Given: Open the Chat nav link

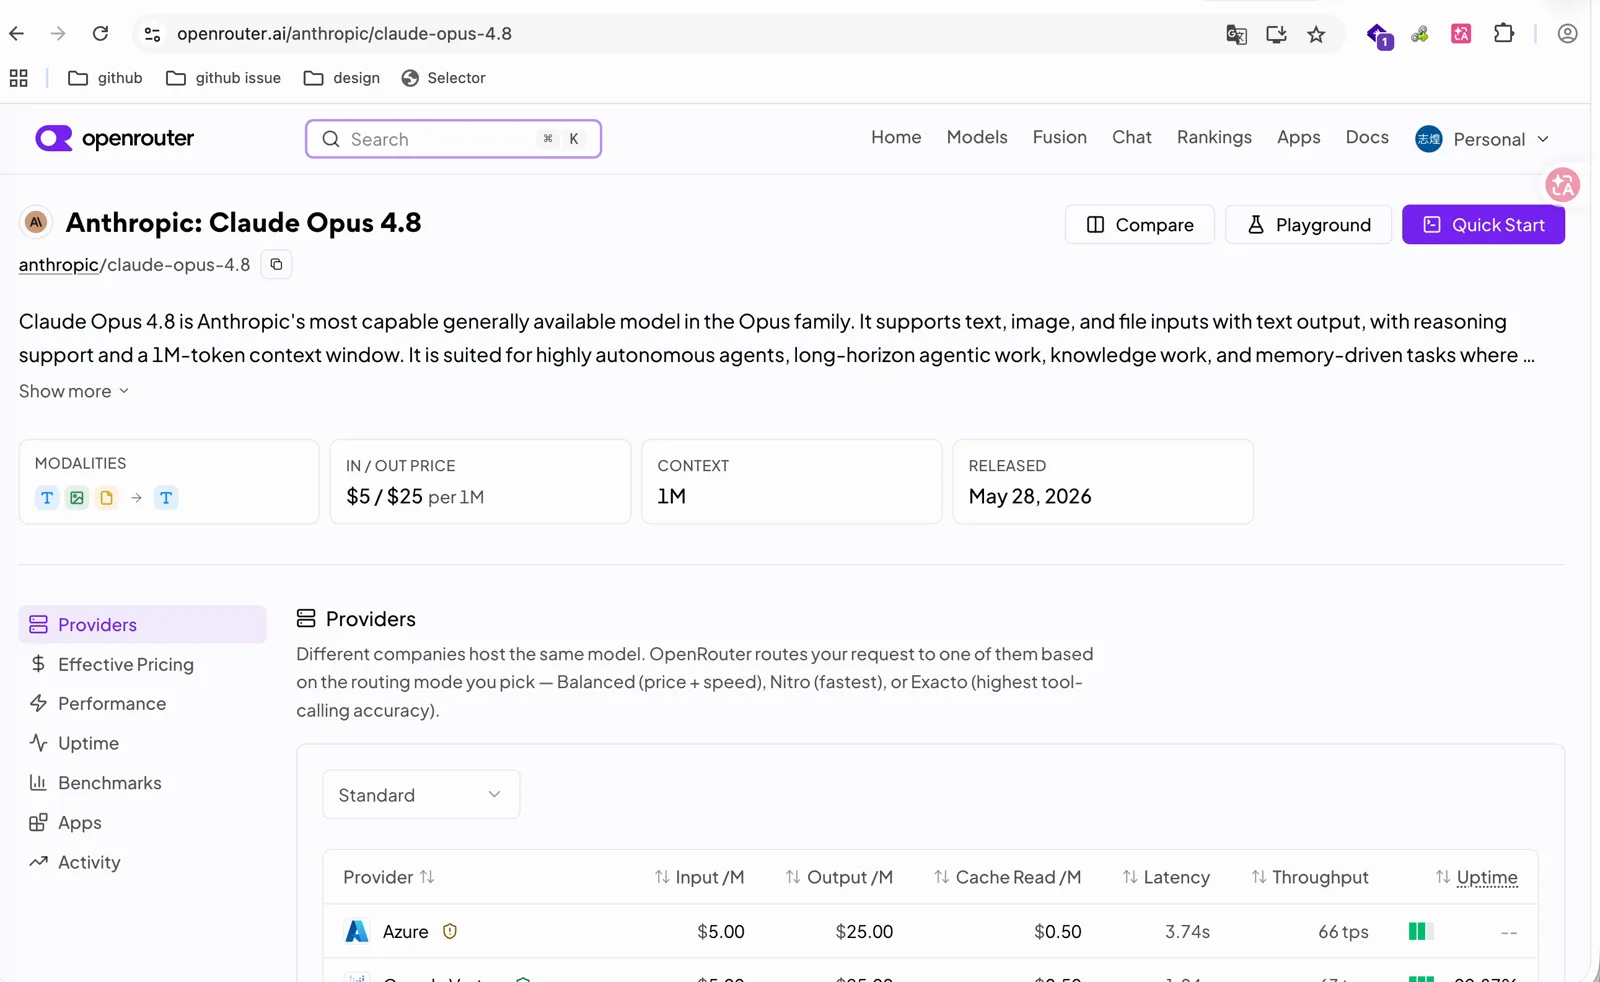Looking at the screenshot, I should tap(1132, 137).
